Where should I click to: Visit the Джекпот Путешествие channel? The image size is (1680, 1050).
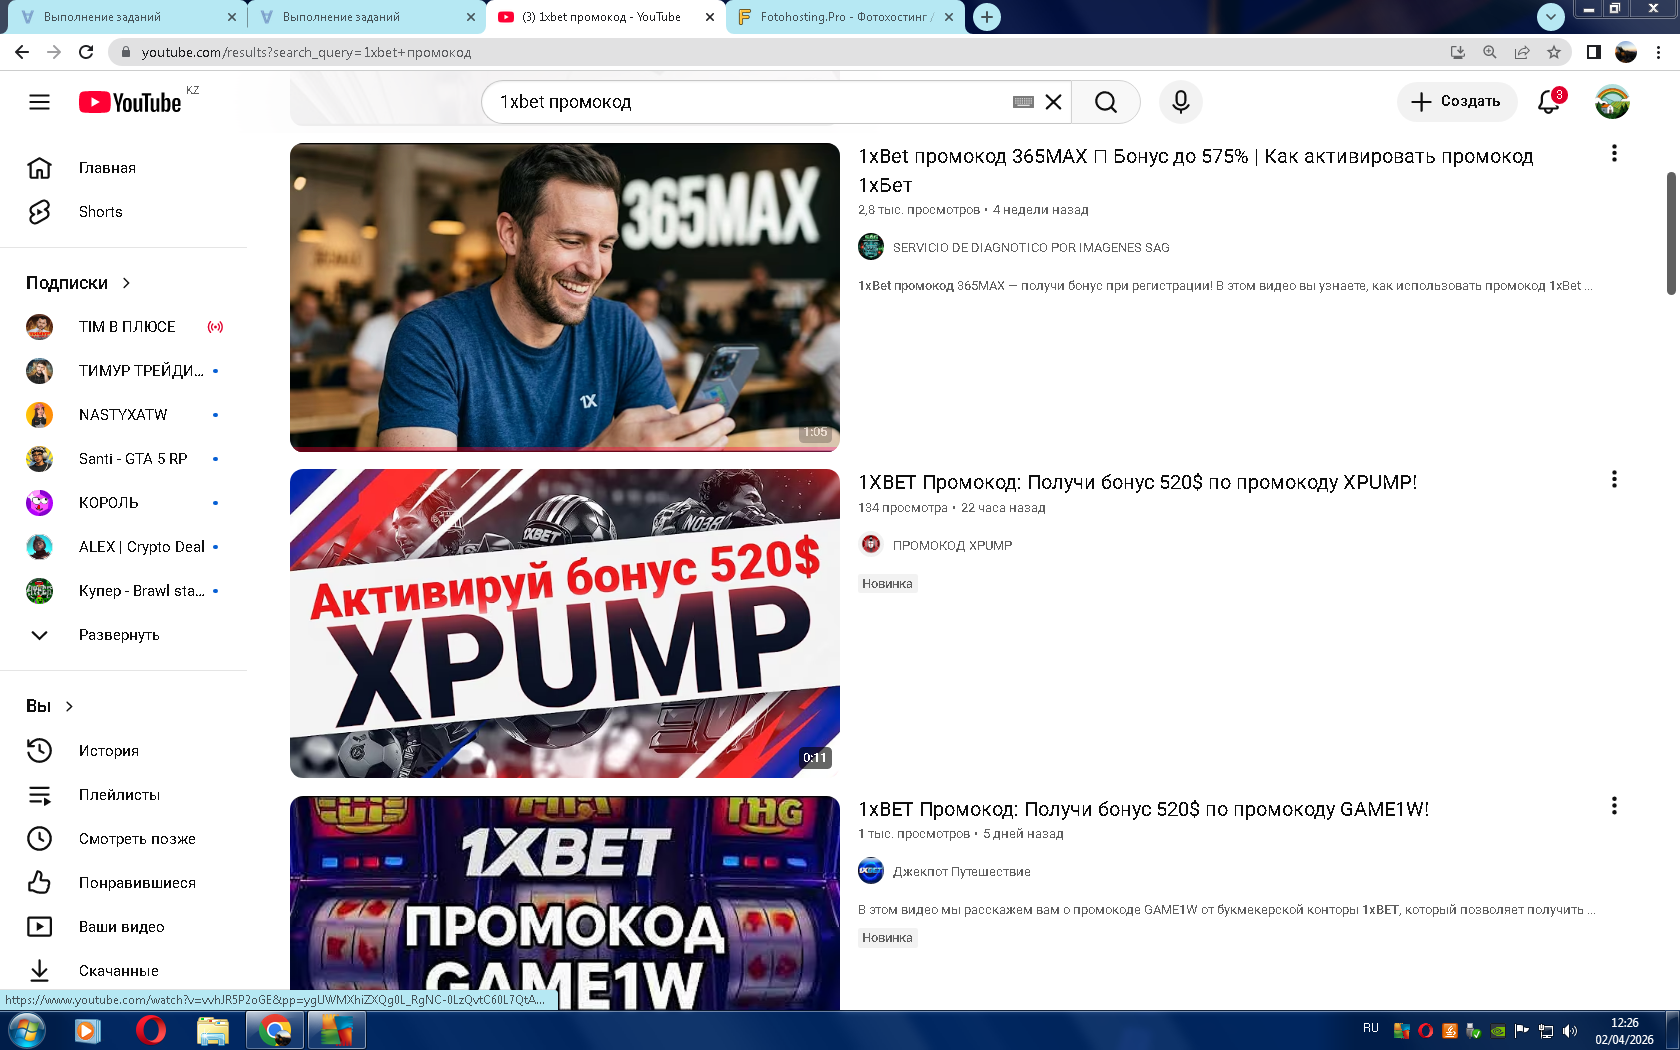click(x=961, y=872)
